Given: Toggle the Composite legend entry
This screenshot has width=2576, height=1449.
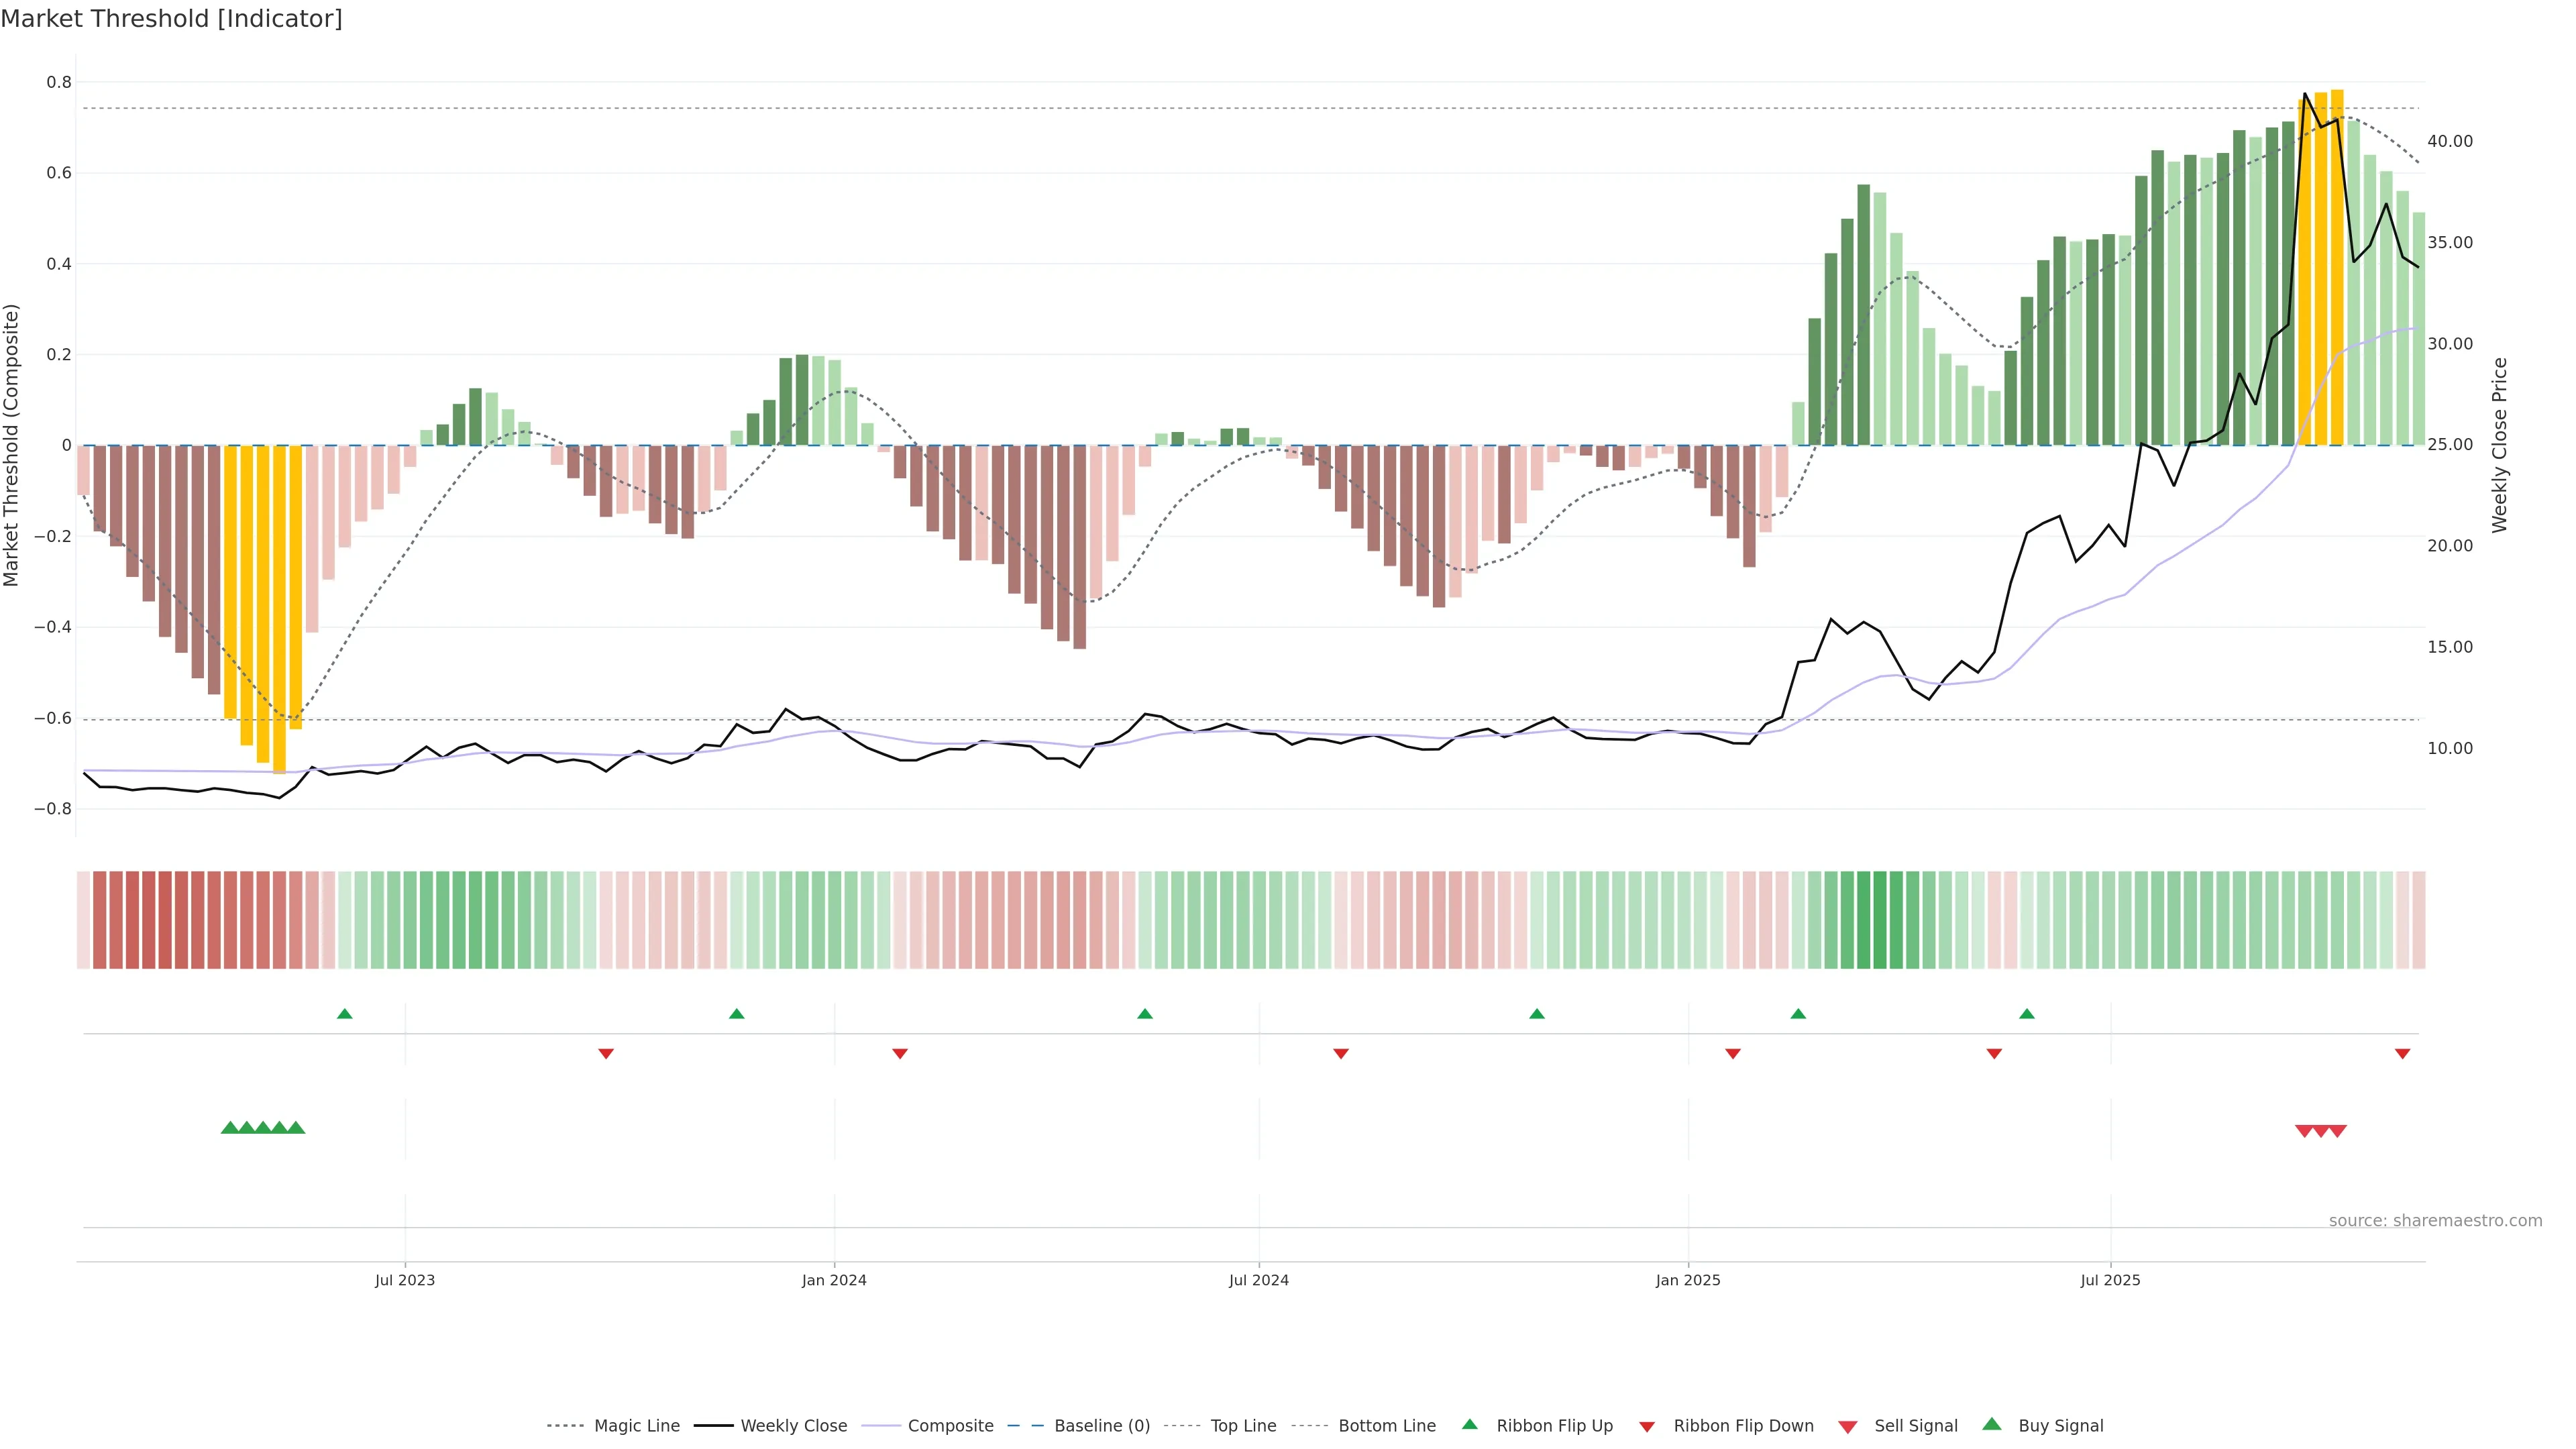Looking at the screenshot, I should coord(950,1425).
